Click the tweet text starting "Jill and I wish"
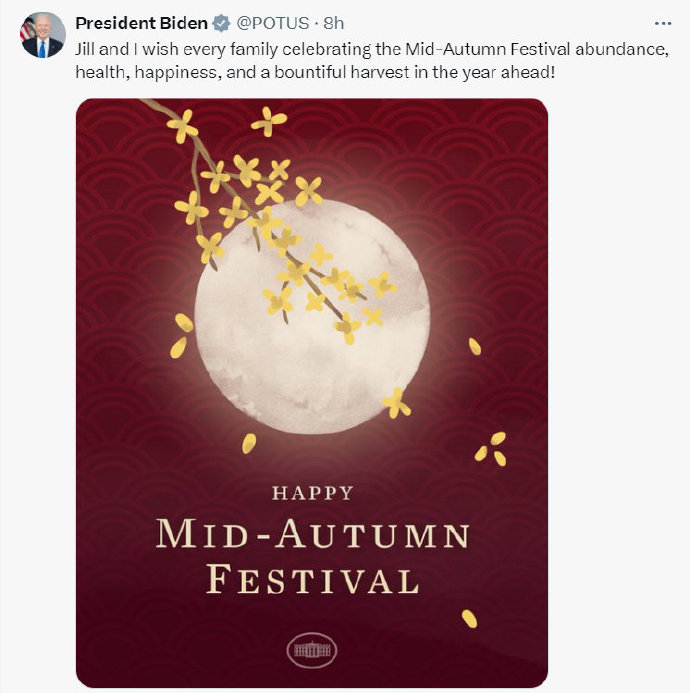The width and height of the screenshot is (690, 693). [x=372, y=60]
